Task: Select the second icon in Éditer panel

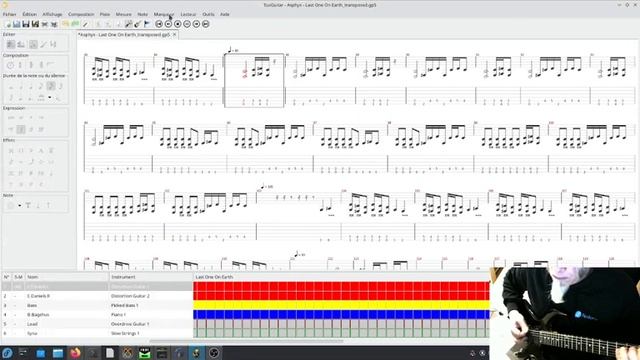Action: click(x=21, y=44)
